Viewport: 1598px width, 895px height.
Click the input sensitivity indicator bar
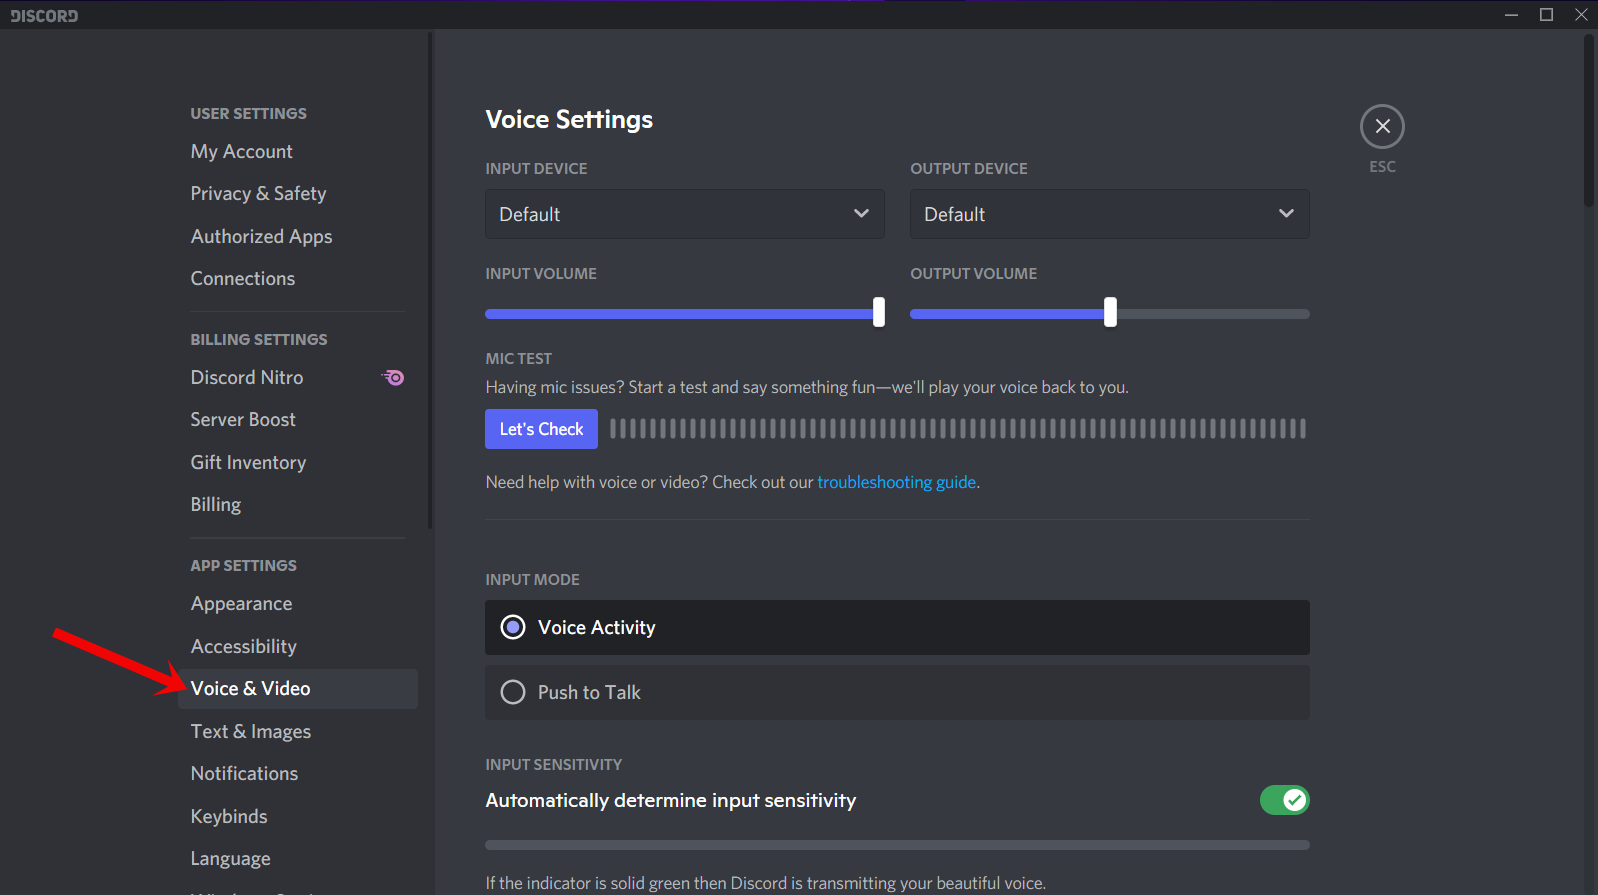pyautogui.click(x=897, y=845)
